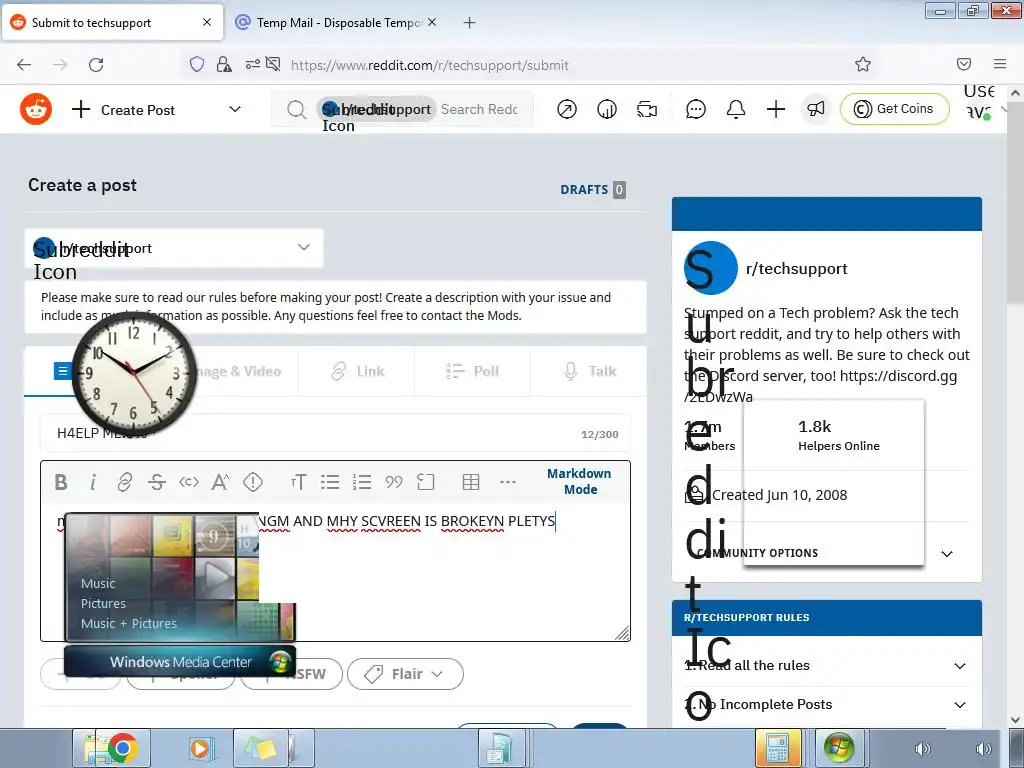1024x768 pixels.
Task: Apply Heading formatting in editor
Action: [x=298, y=482]
